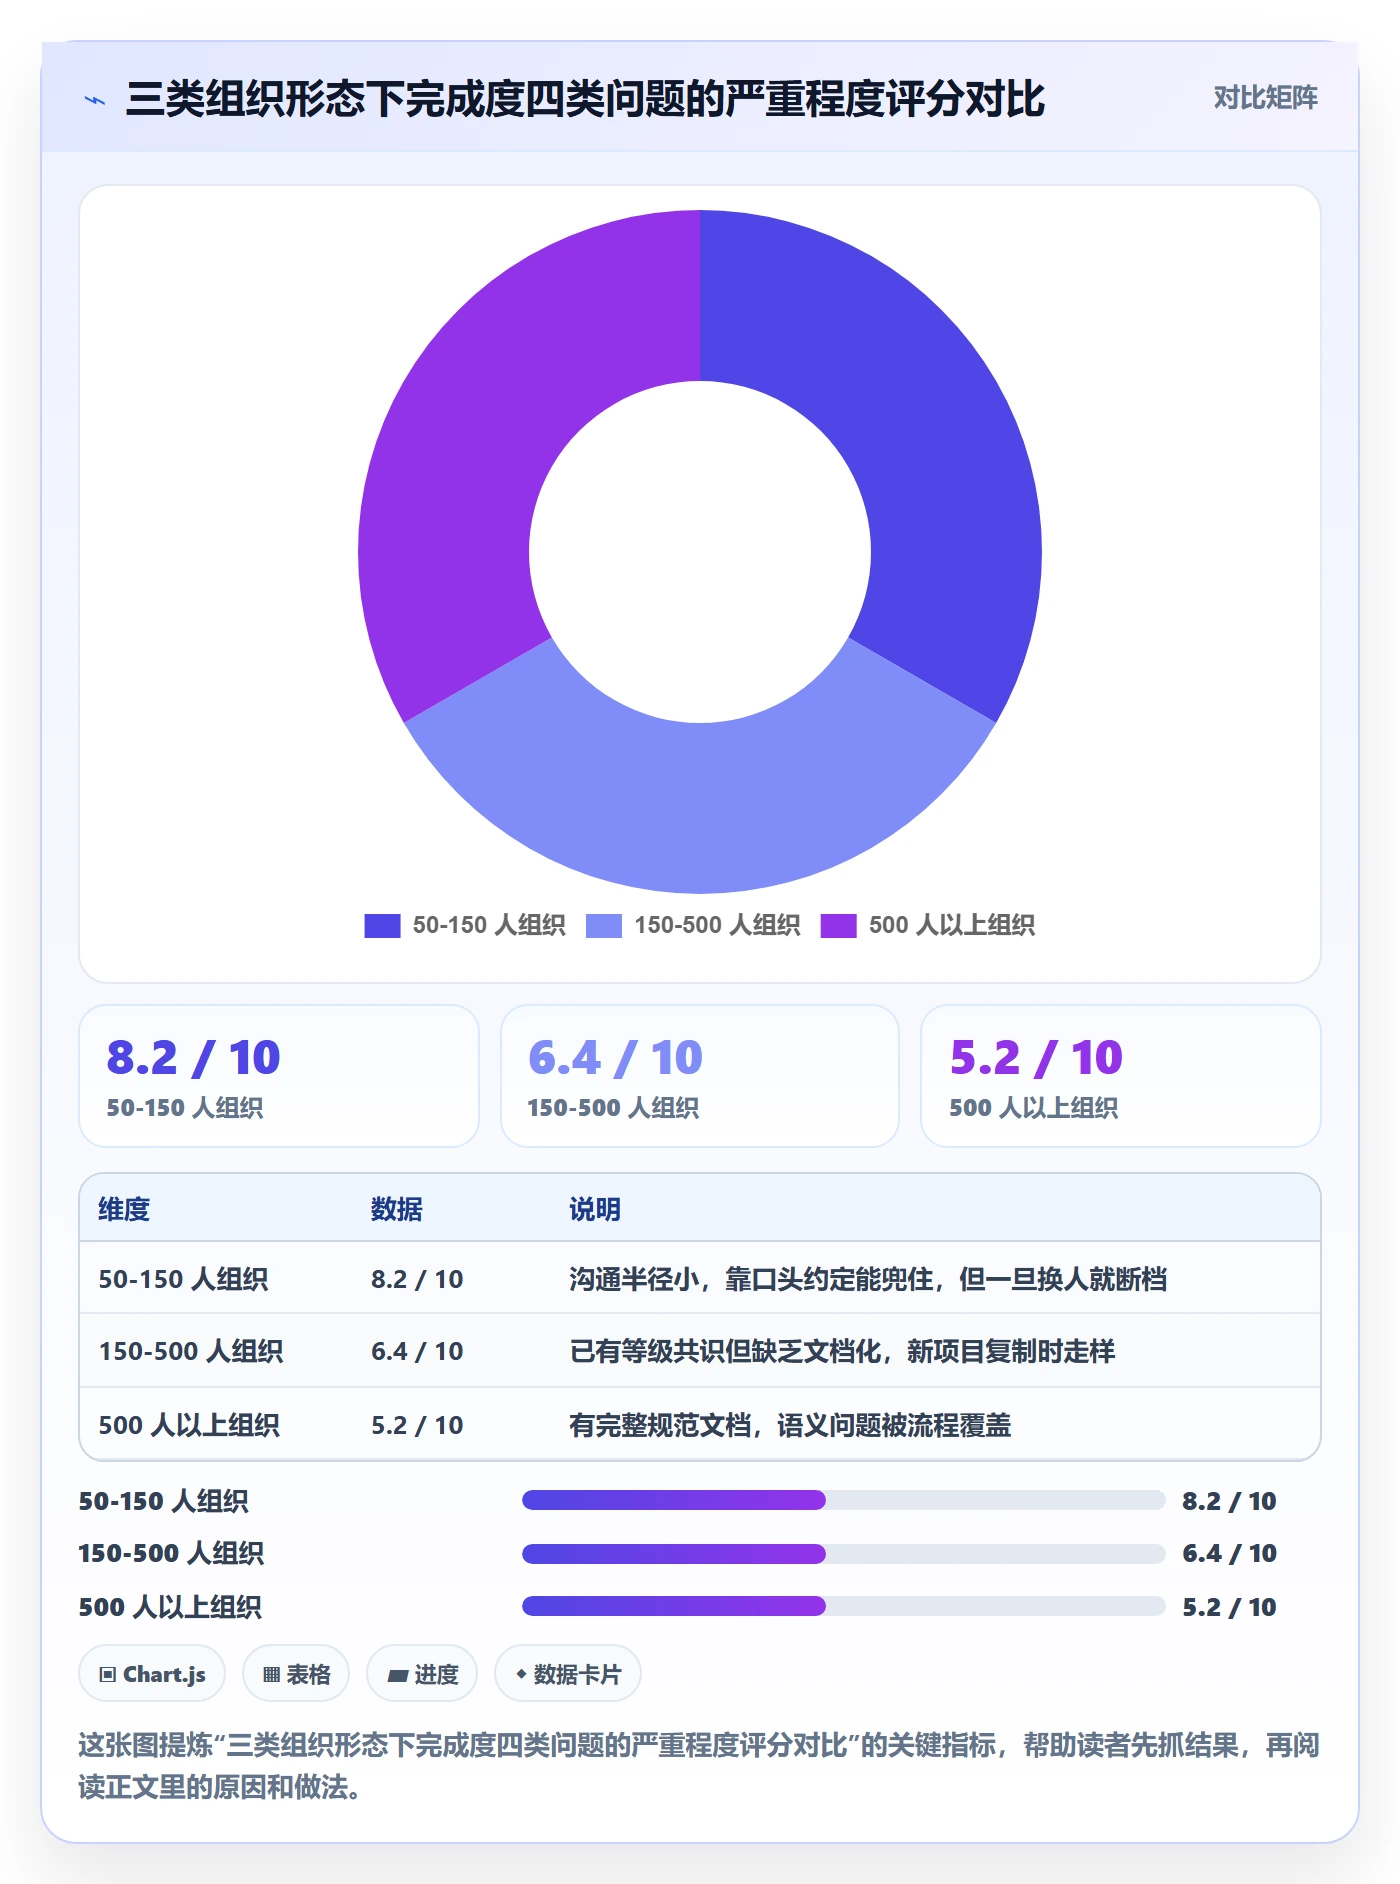The height and width of the screenshot is (1884, 1400).
Task: Click the description 有完整规范文档，语义问题被流程覆盖
Action: pyautogui.click(x=790, y=1425)
